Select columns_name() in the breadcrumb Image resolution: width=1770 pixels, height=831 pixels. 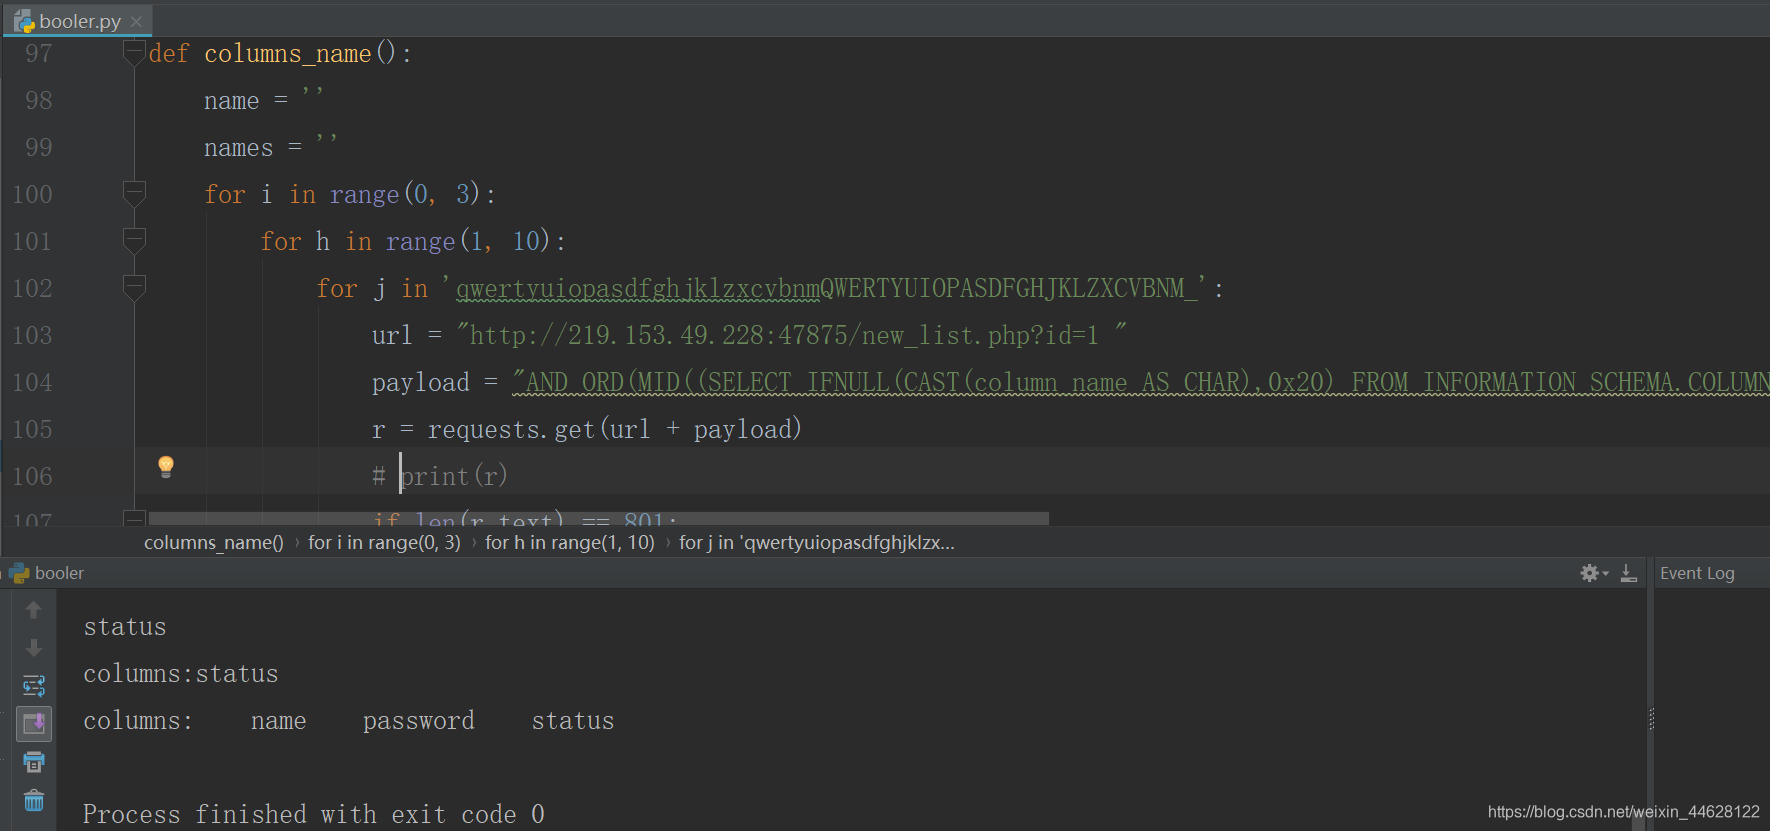click(x=214, y=543)
